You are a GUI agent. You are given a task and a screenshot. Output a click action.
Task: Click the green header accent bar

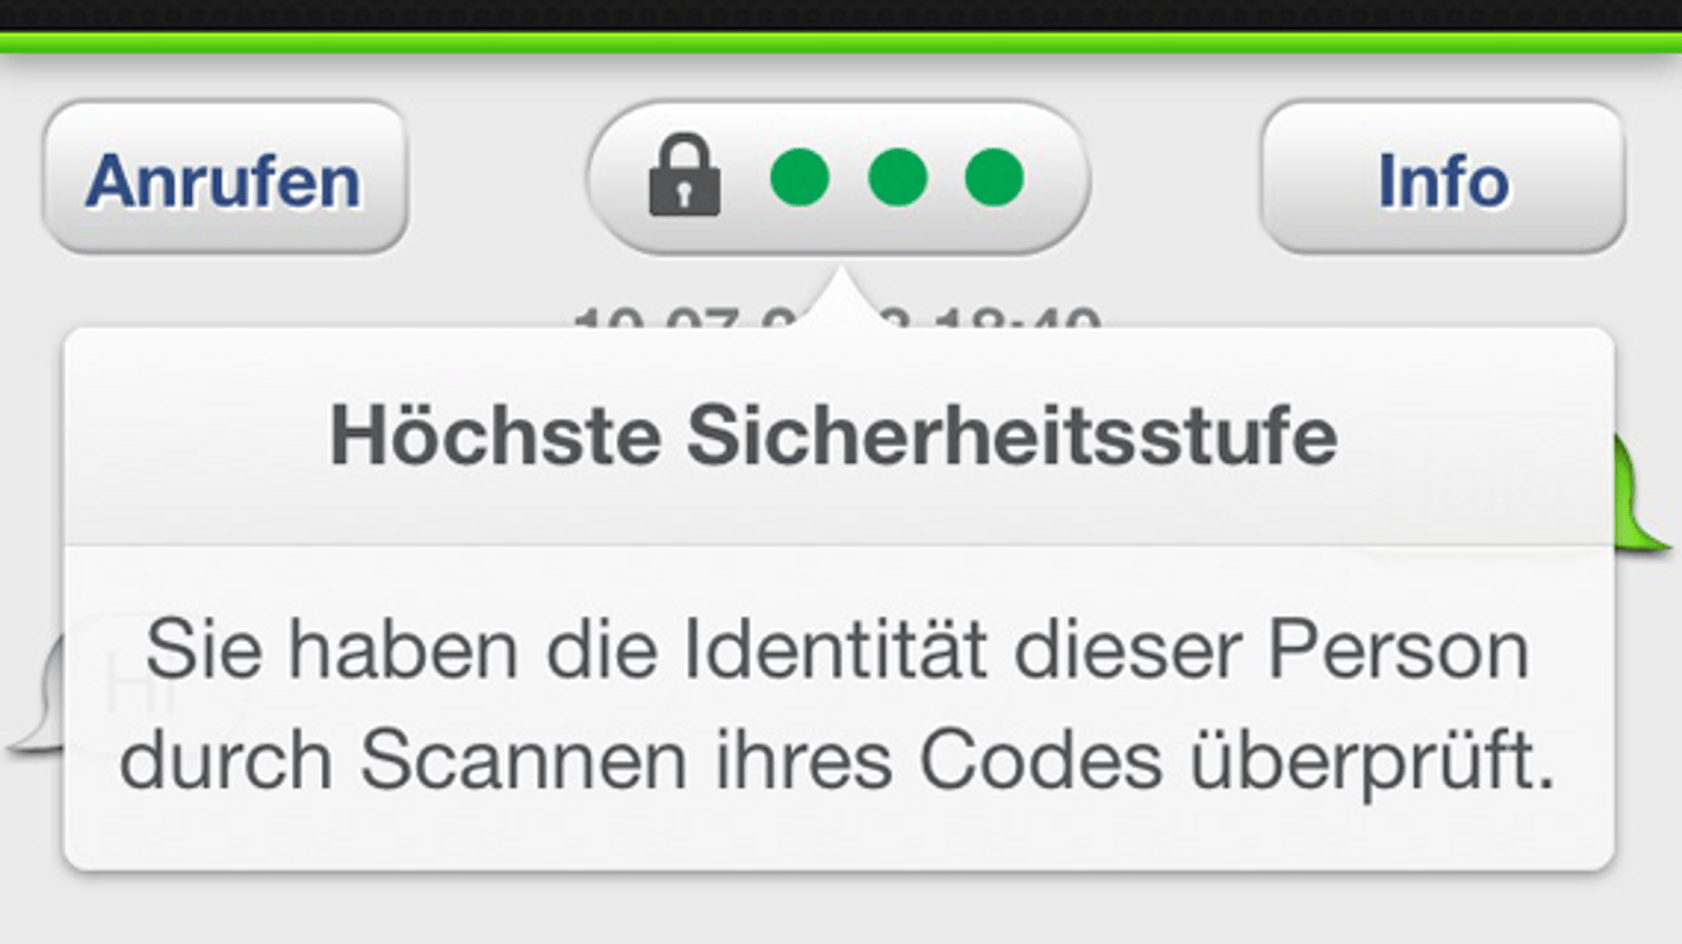[x=841, y=42]
